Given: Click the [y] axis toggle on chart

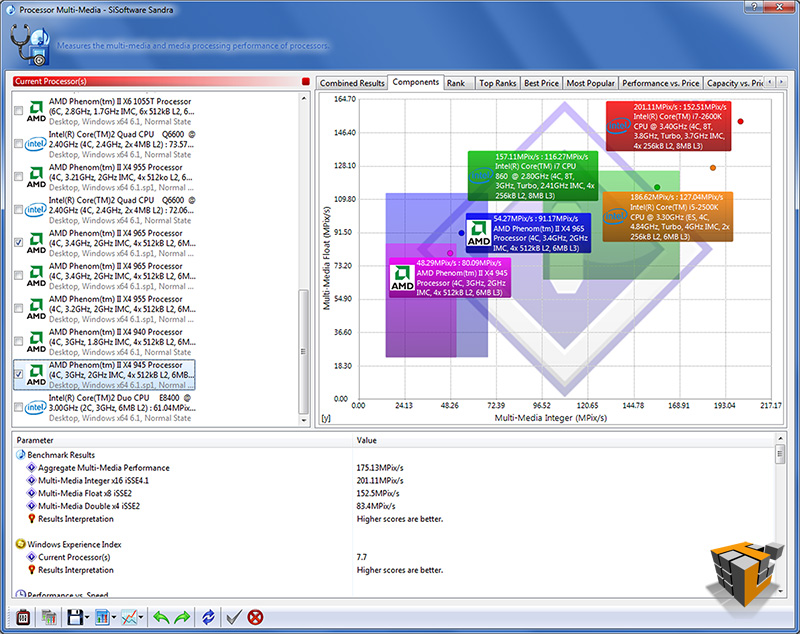Looking at the screenshot, I should pos(326,418).
